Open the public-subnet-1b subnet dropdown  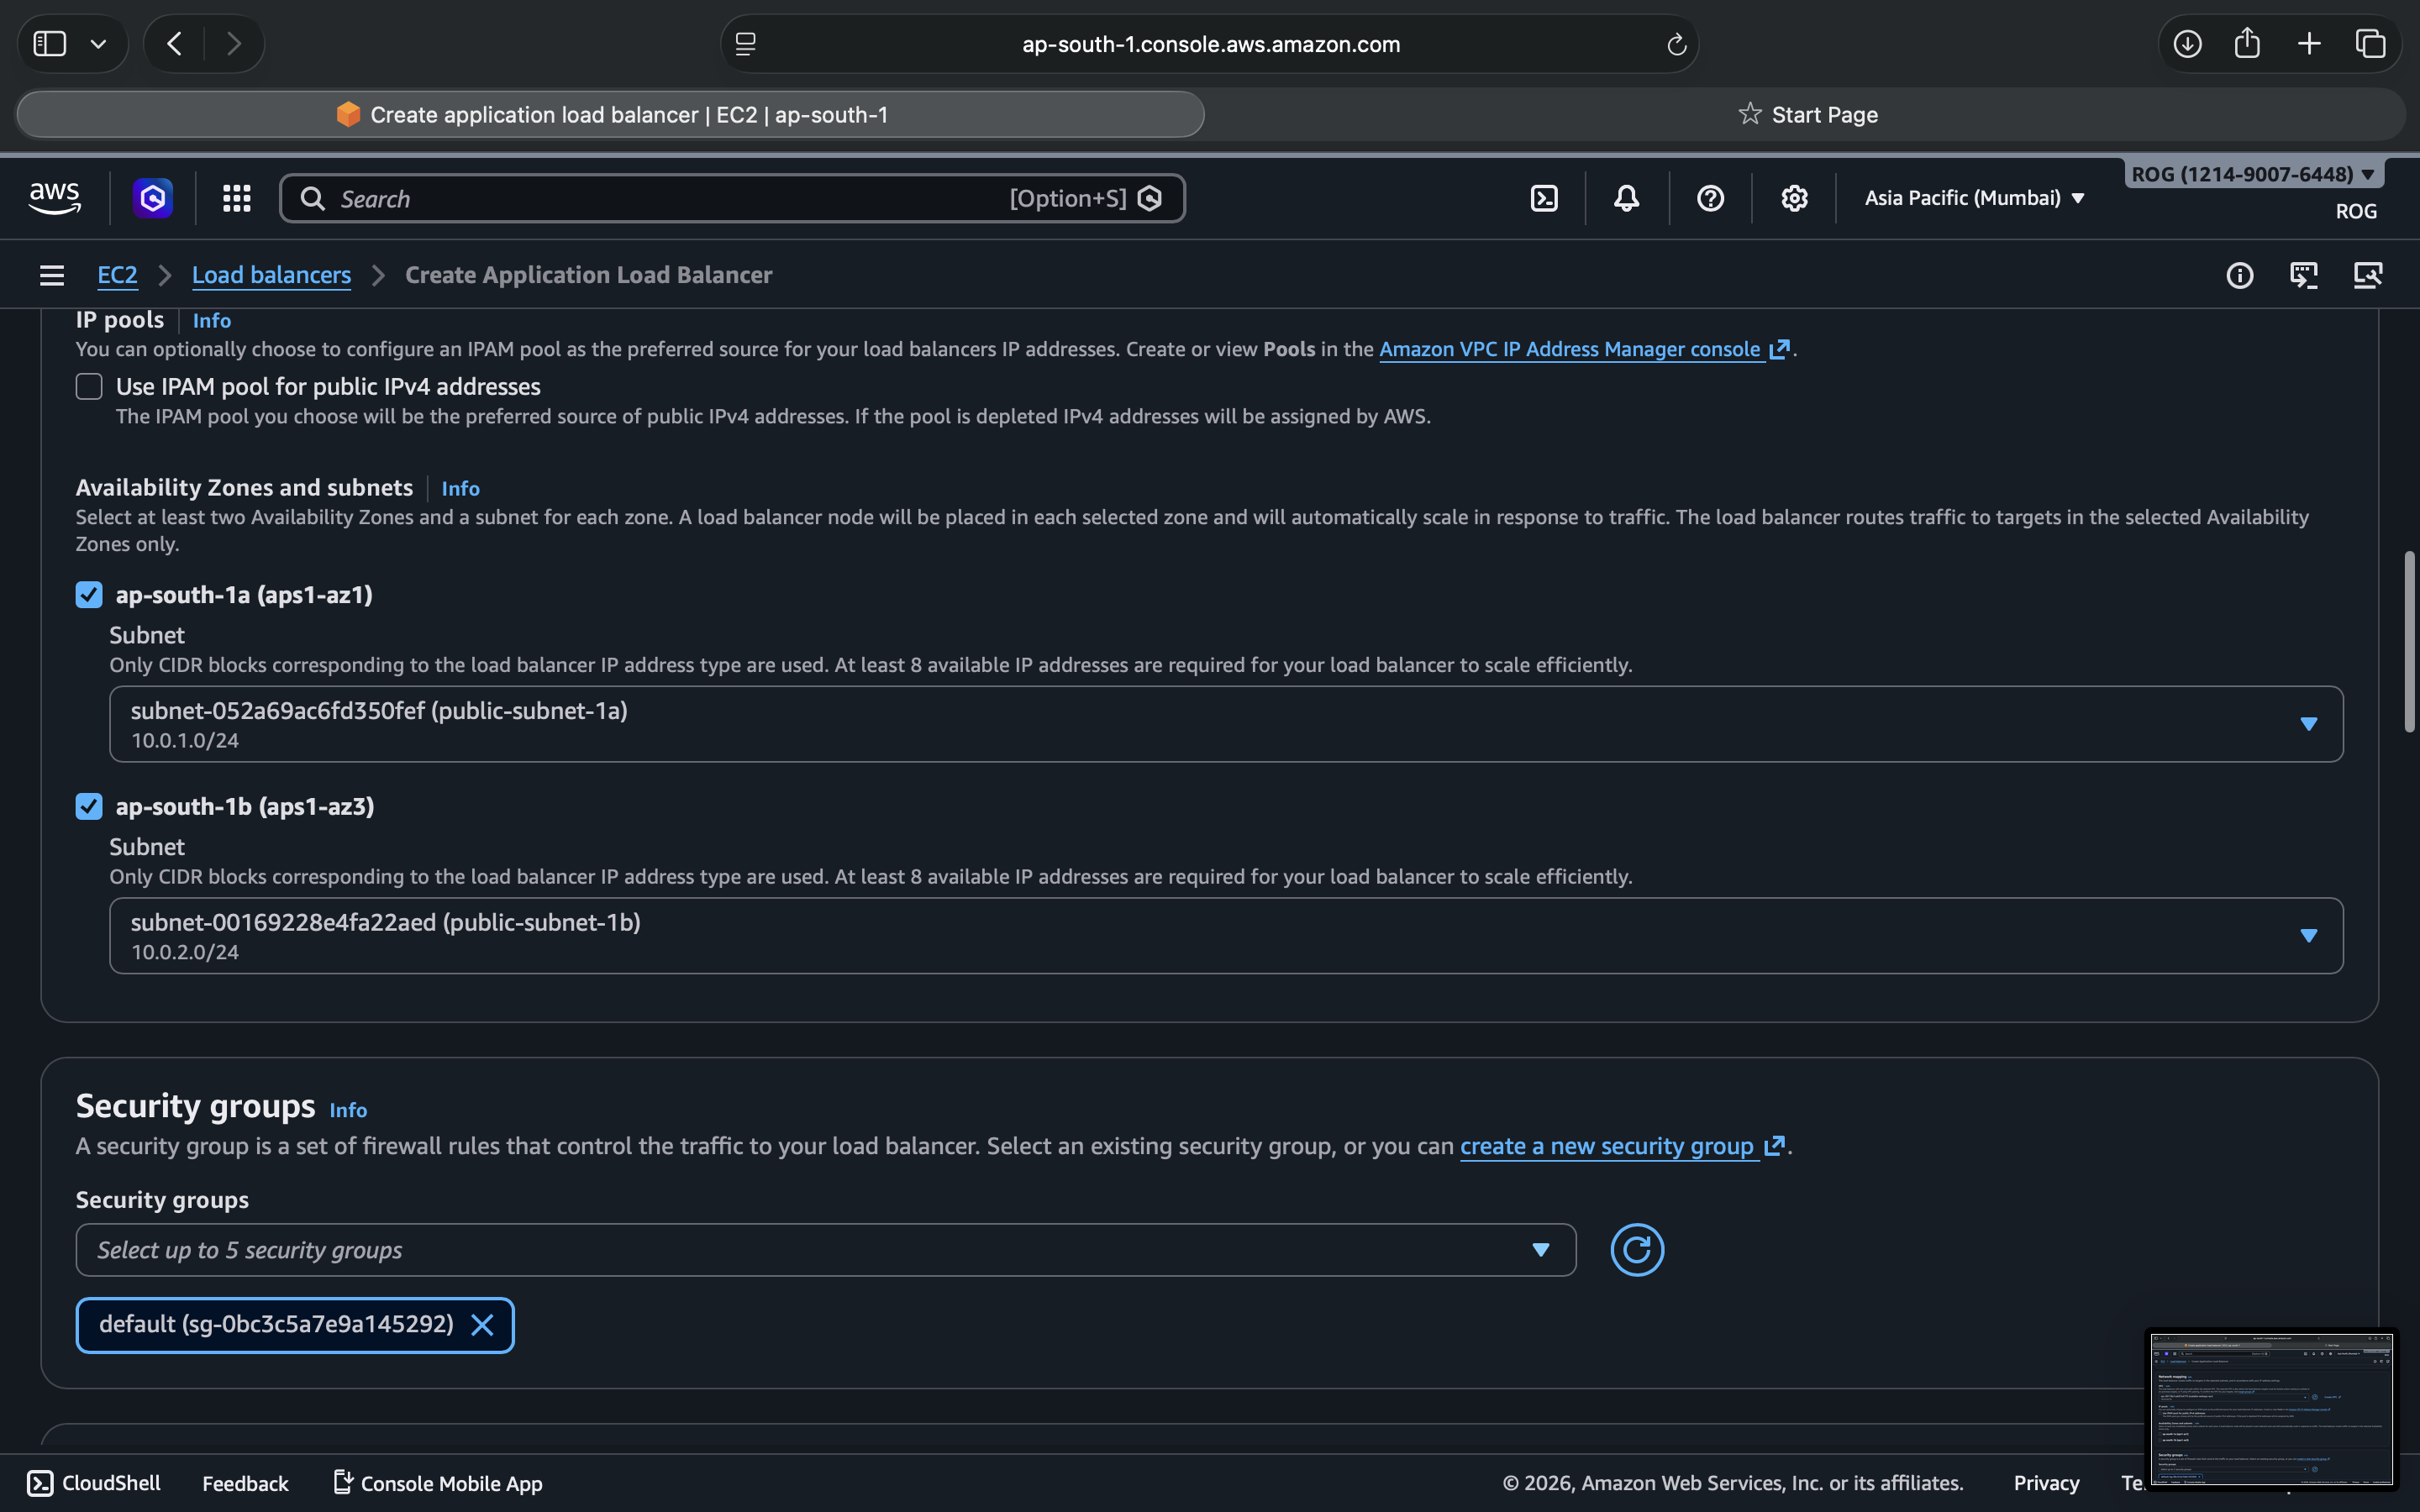coord(1225,936)
